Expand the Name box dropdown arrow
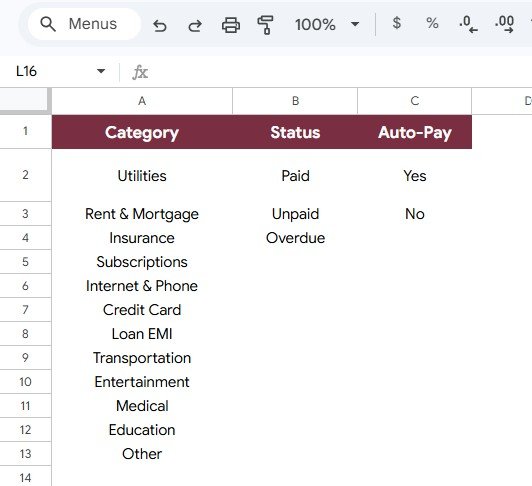This screenshot has height=486, width=532. (x=101, y=71)
